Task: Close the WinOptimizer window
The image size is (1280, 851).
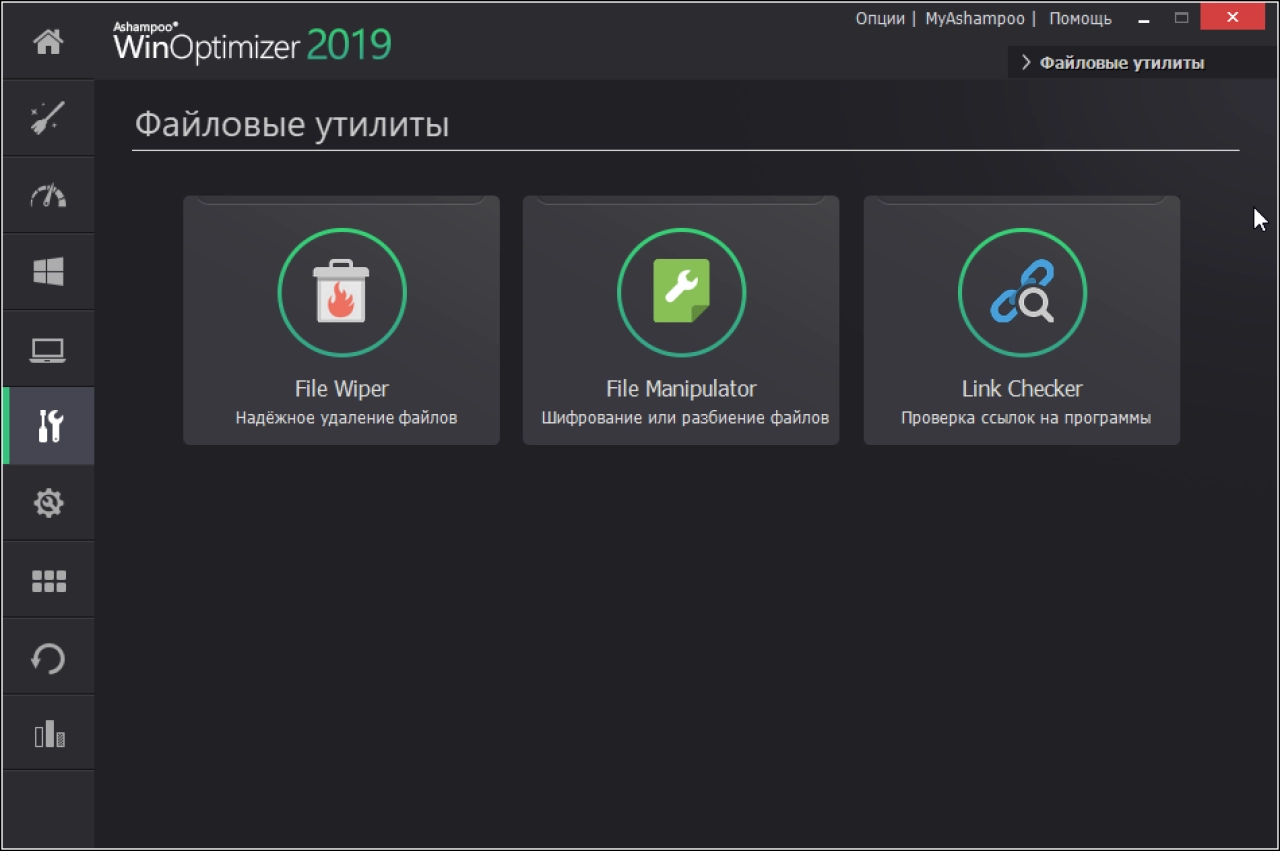Action: 1234,18
